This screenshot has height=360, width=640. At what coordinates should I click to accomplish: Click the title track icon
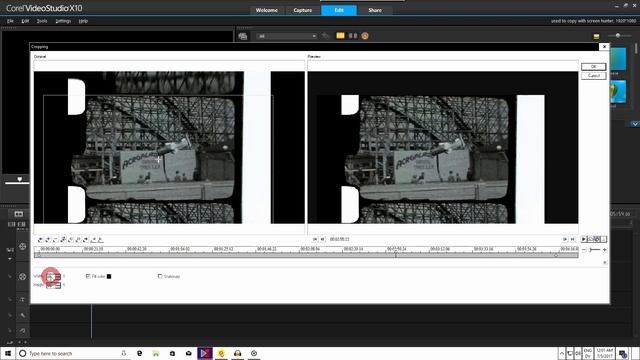[x=22, y=299]
